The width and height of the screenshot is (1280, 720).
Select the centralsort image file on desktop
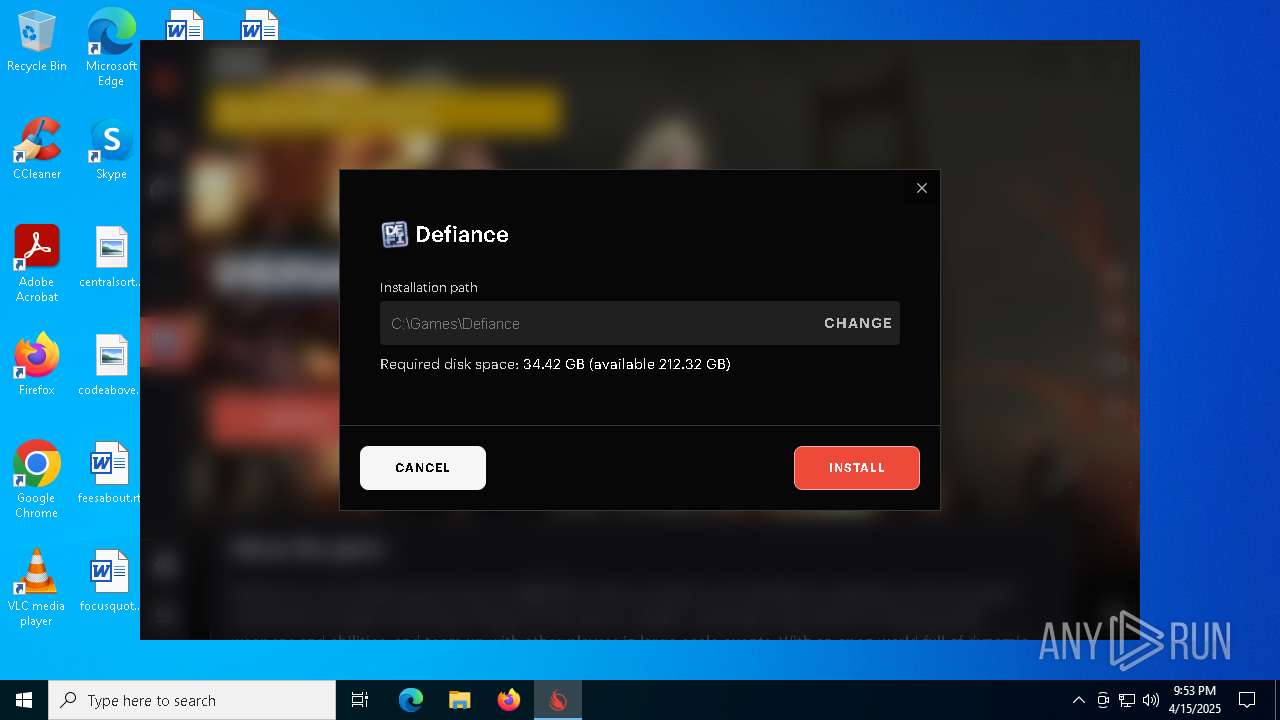point(111,257)
